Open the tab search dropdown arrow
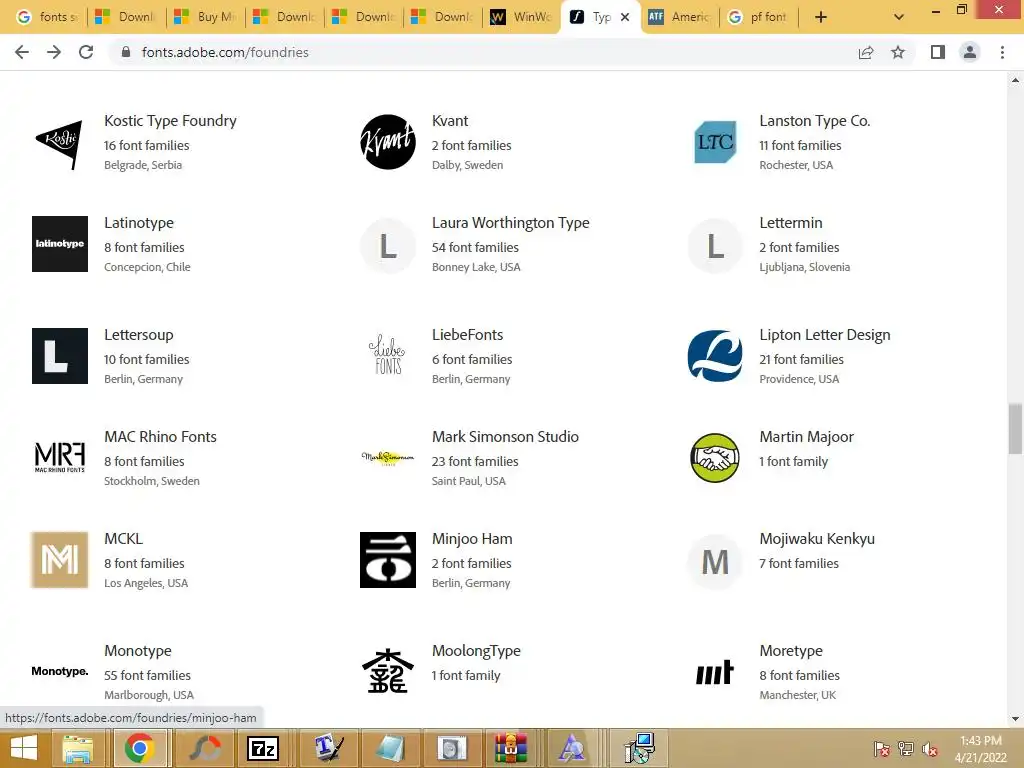1024x768 pixels. (899, 17)
